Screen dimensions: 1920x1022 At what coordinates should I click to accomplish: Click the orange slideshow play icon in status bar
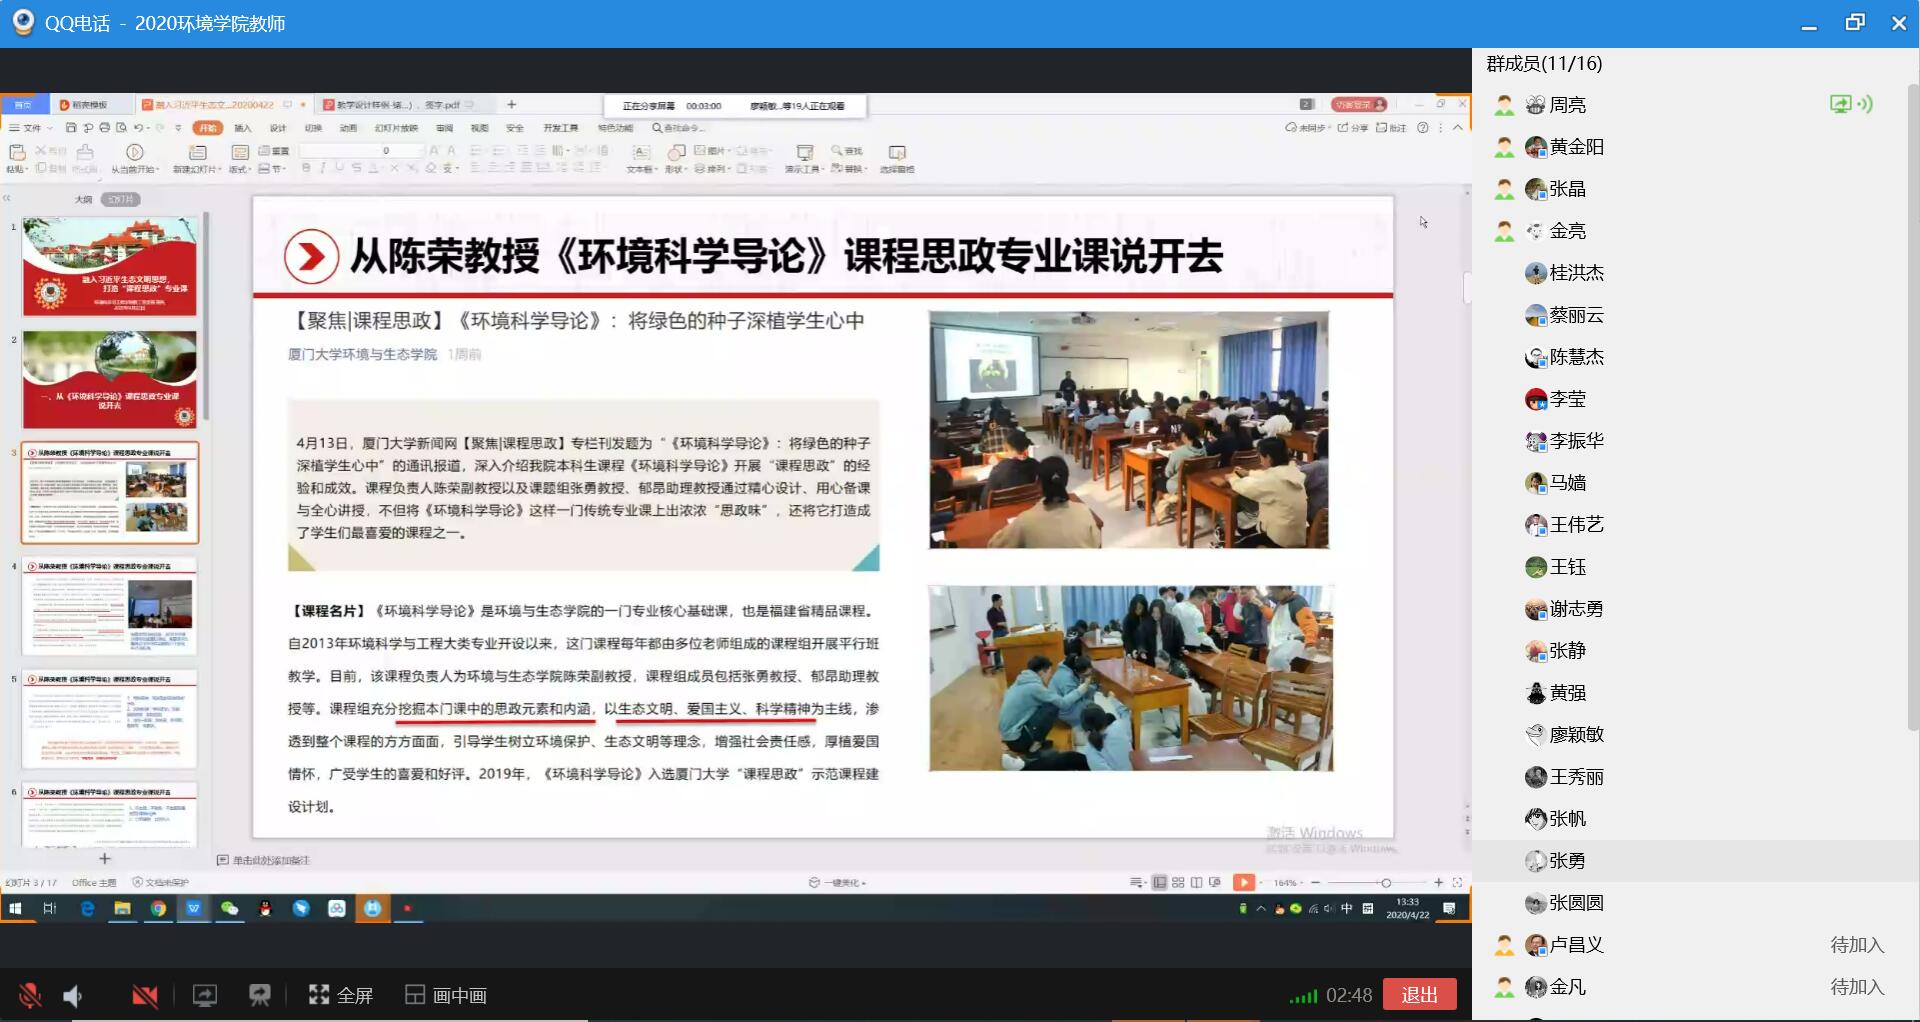click(1243, 882)
